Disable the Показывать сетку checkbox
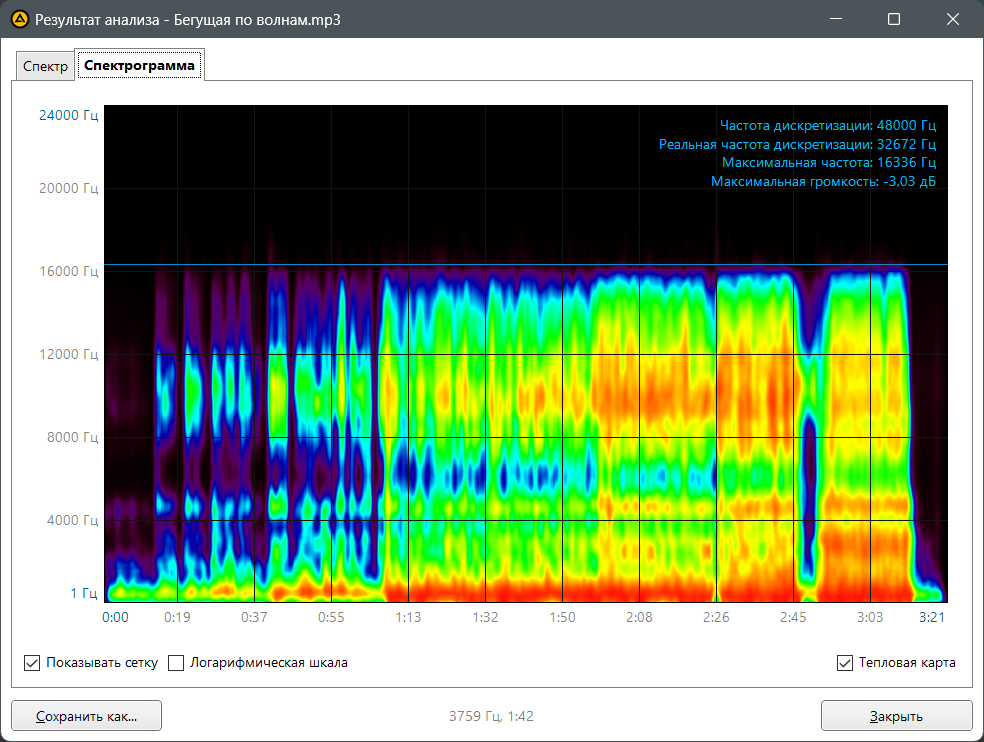The height and width of the screenshot is (742, 984). tap(32, 662)
